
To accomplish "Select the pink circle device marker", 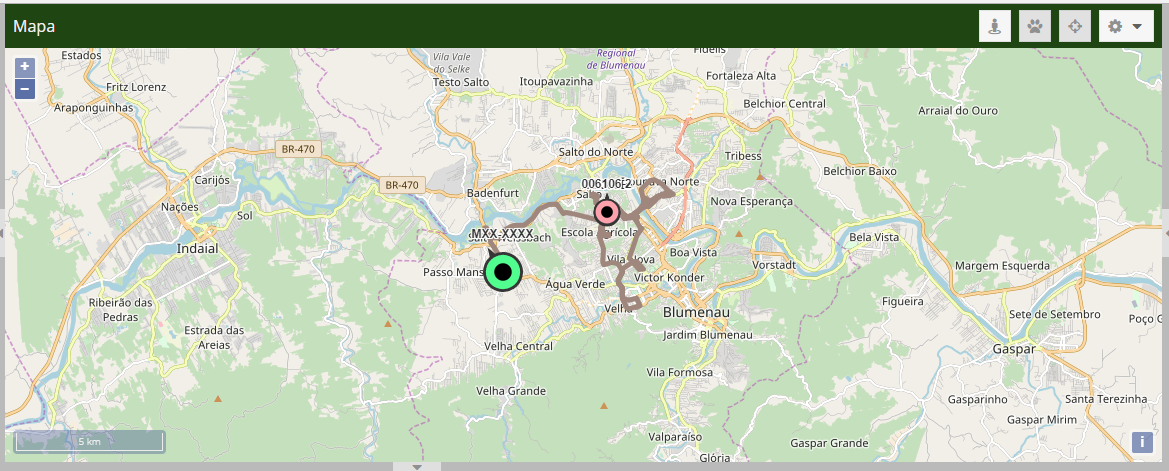I will point(606,212).
